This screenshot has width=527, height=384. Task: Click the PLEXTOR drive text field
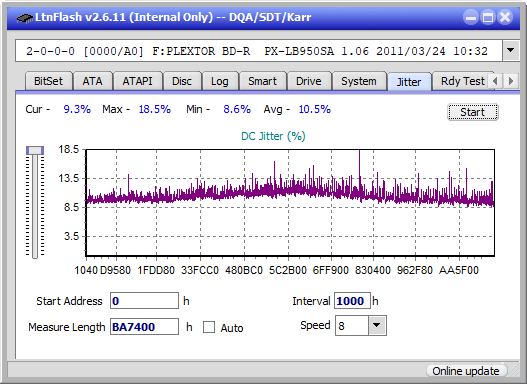pos(259,51)
